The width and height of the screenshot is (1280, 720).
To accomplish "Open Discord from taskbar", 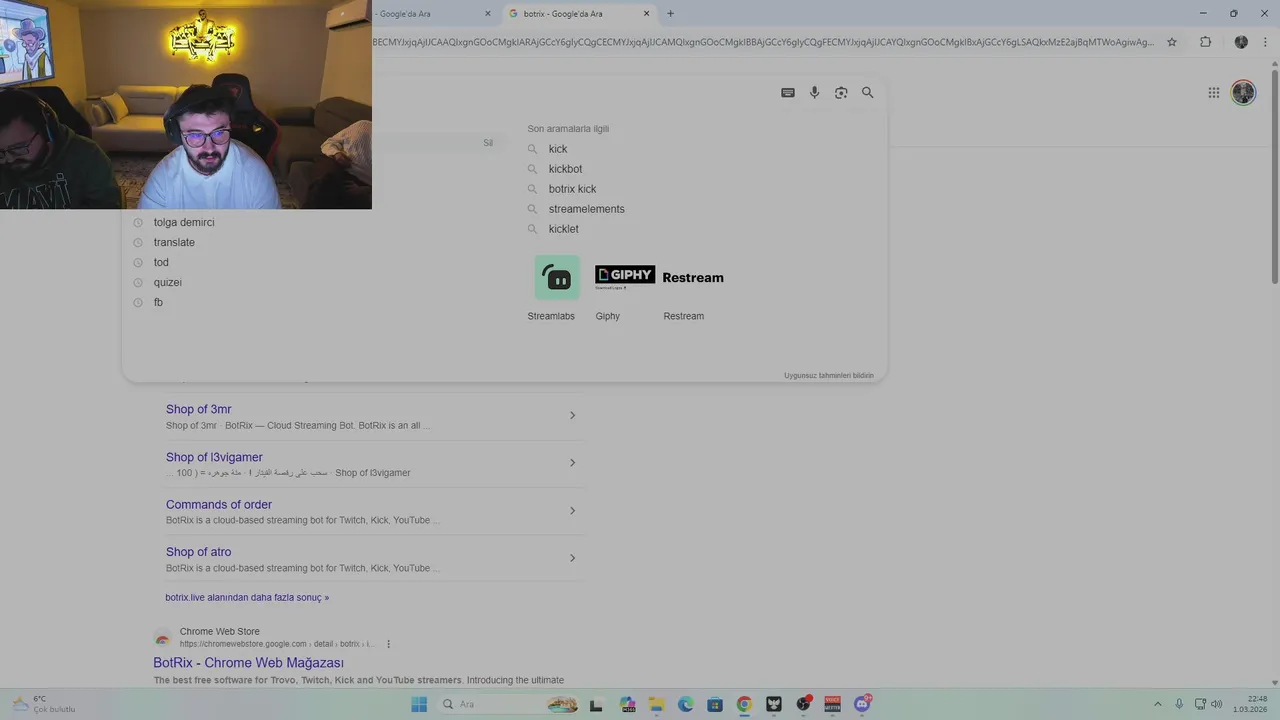I will 862,704.
